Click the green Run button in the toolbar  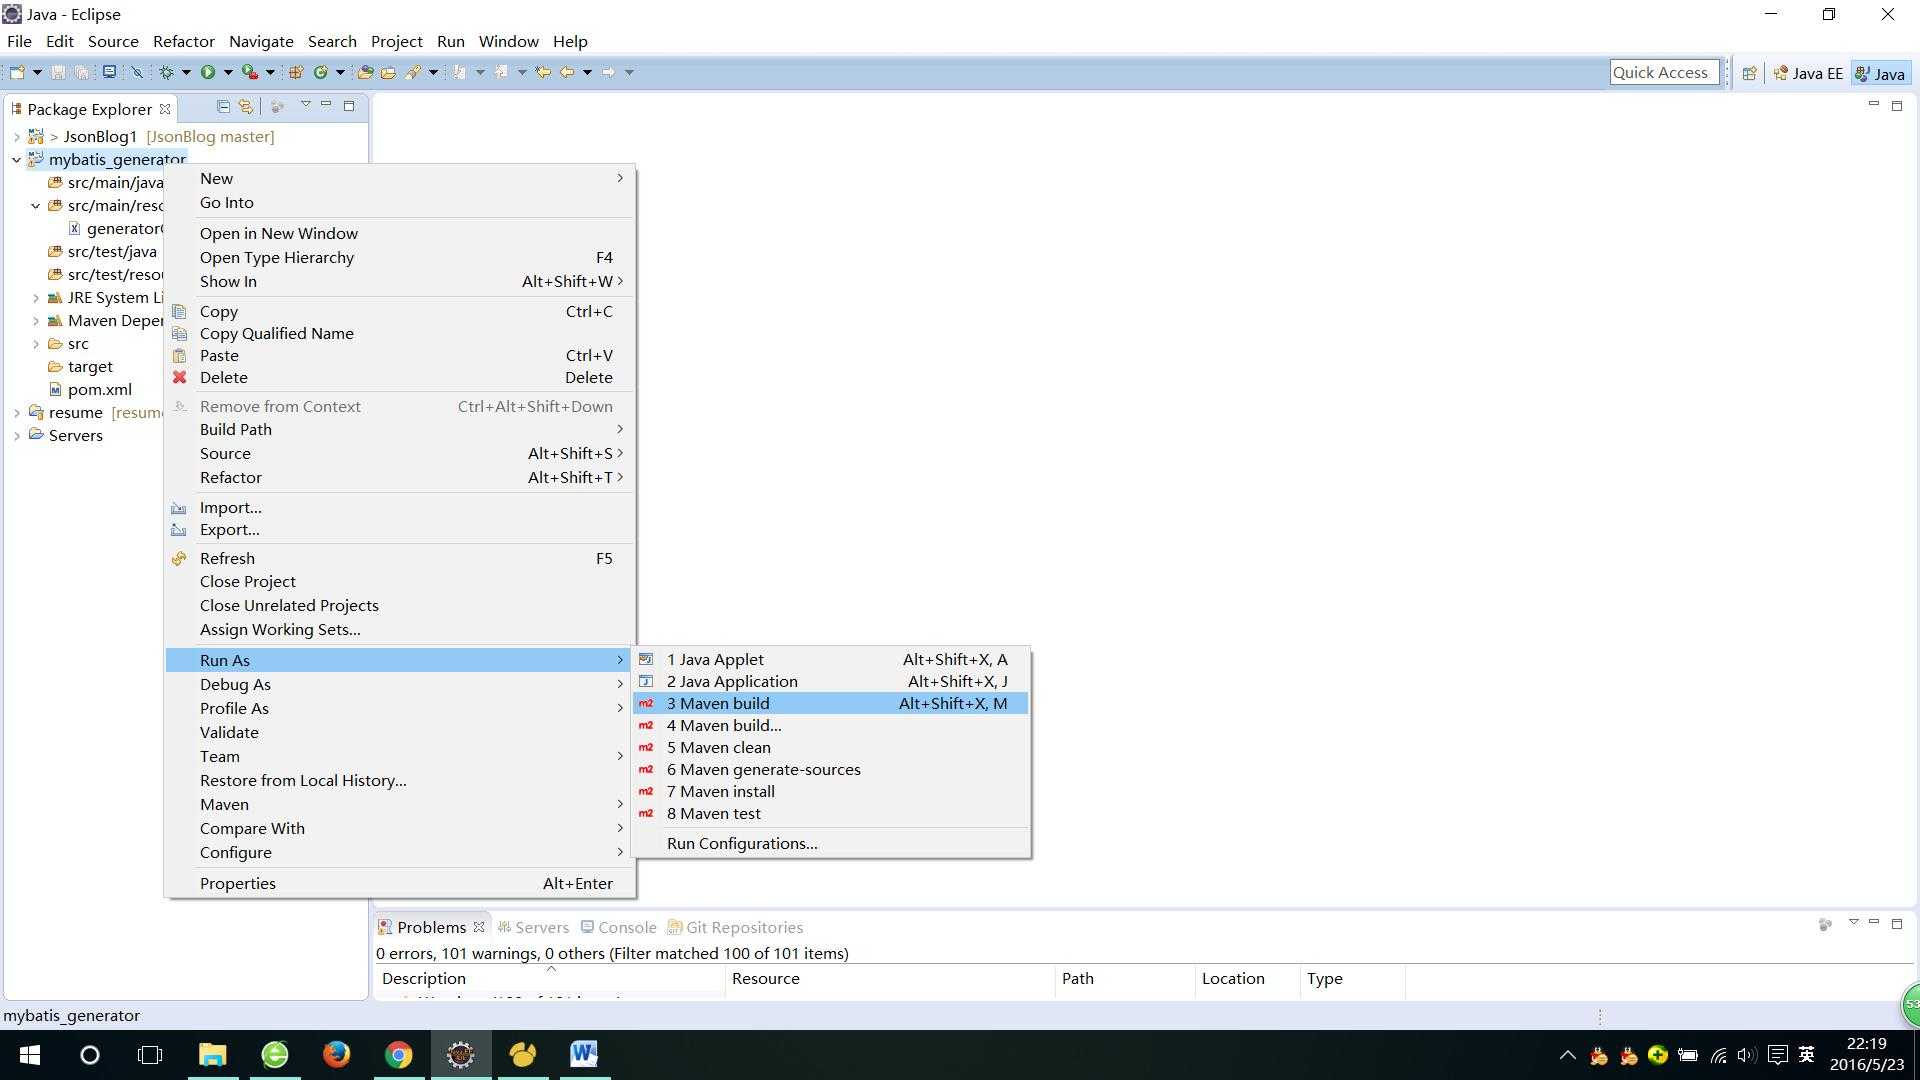[208, 72]
